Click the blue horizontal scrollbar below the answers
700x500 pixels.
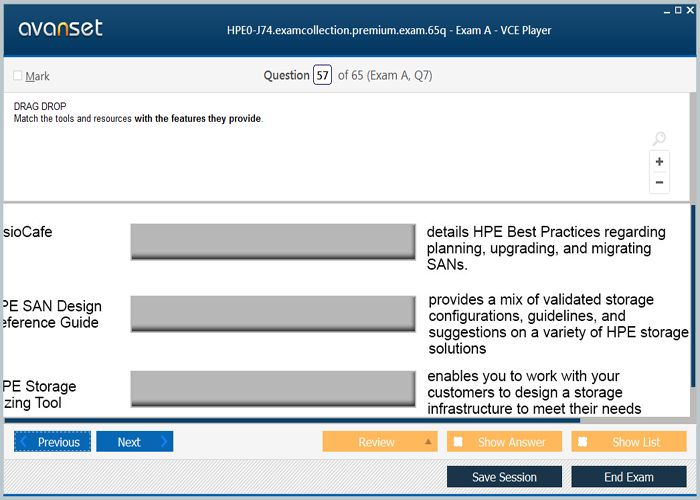pyautogui.click(x=292, y=421)
